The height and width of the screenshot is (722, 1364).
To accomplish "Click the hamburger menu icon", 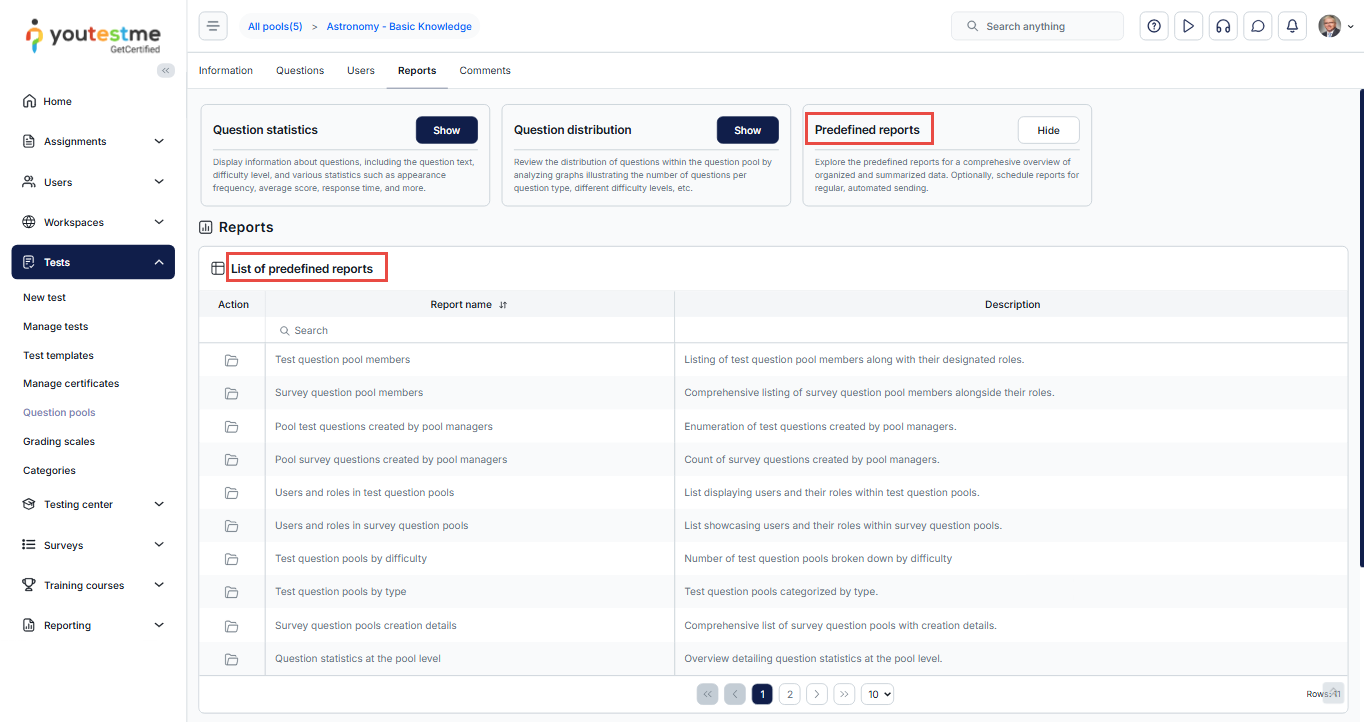I will pos(213,27).
